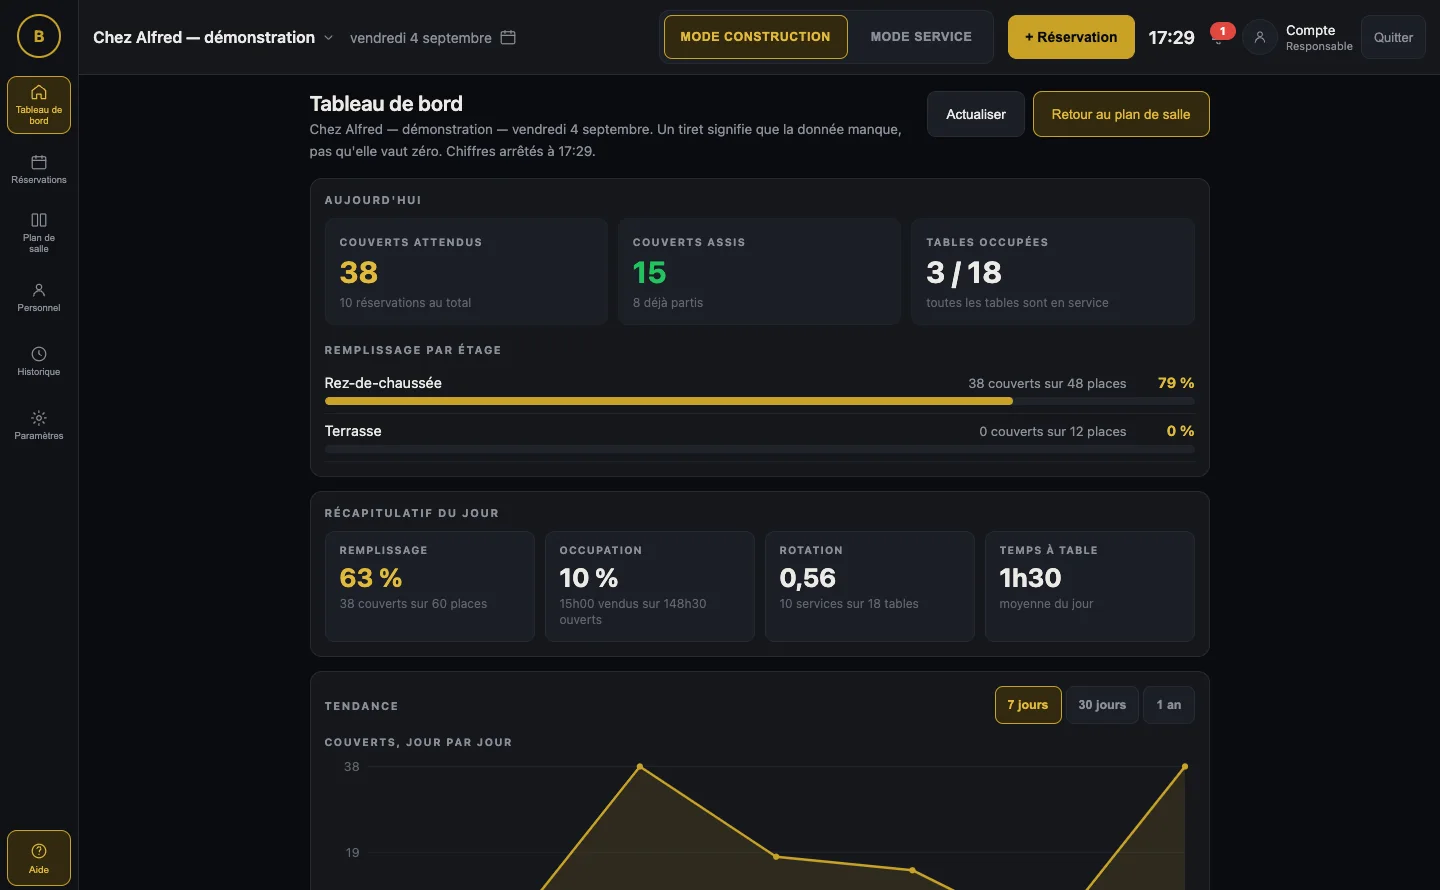Screen dimensions: 1440x890
Task: Click Retour au plan de salle
Action: tap(1121, 114)
